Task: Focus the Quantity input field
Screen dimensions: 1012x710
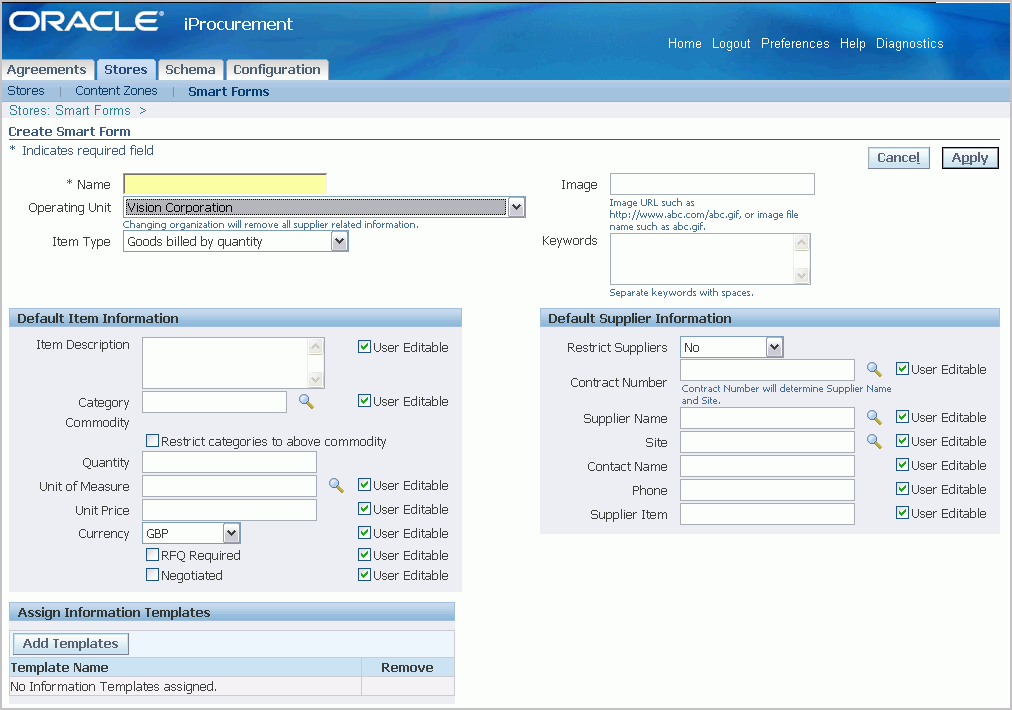Action: pyautogui.click(x=229, y=462)
